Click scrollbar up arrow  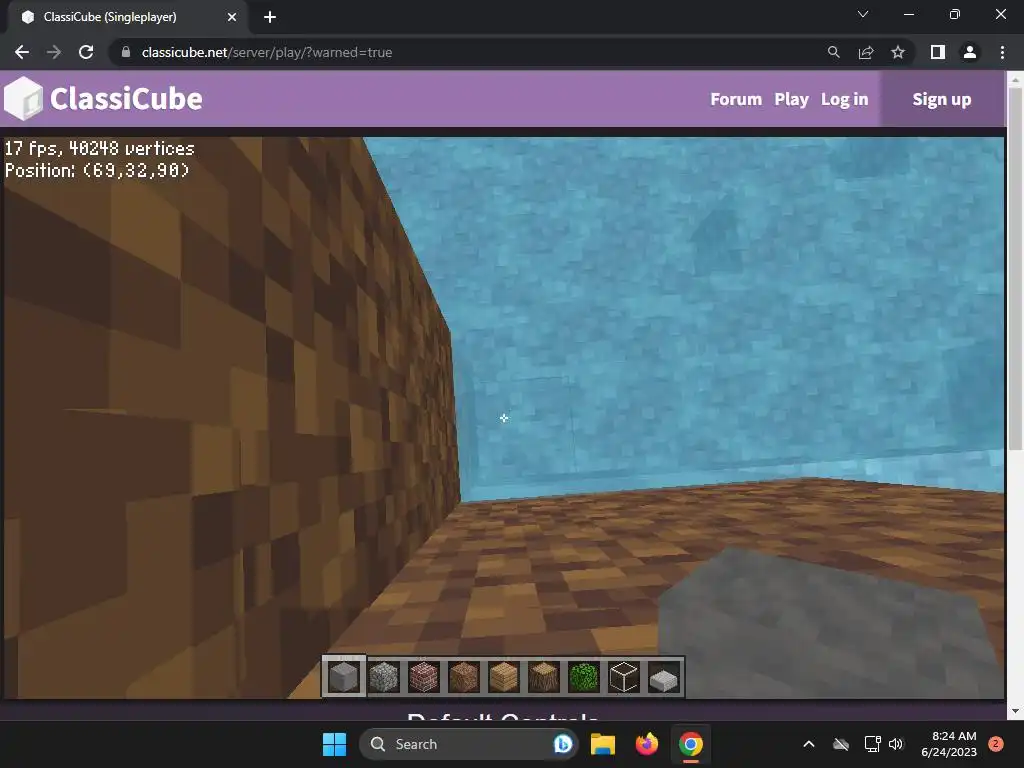pos(1015,80)
